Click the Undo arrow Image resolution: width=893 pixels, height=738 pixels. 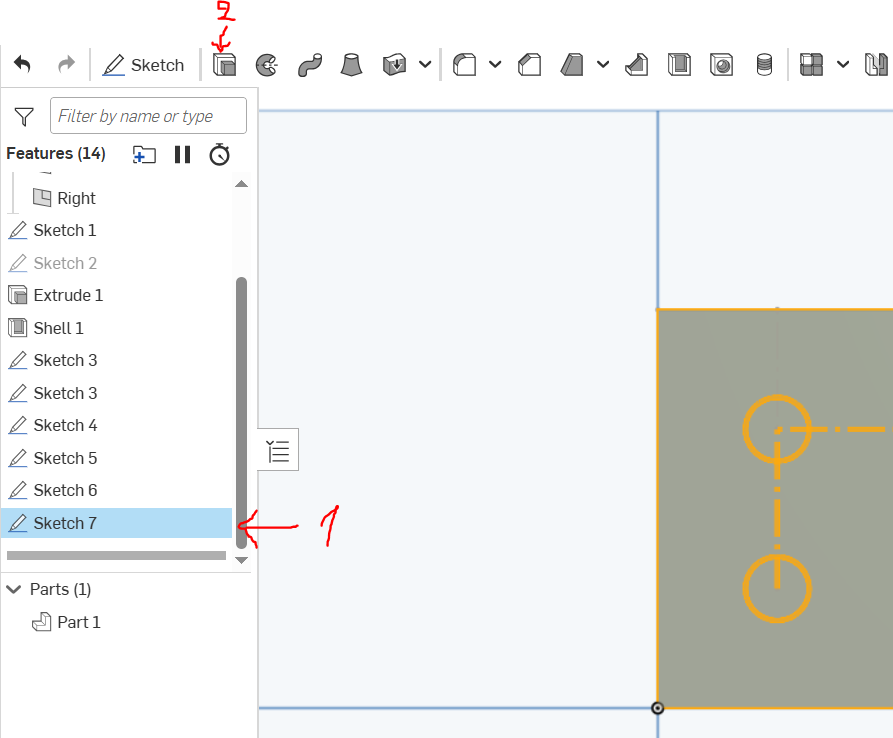point(22,64)
